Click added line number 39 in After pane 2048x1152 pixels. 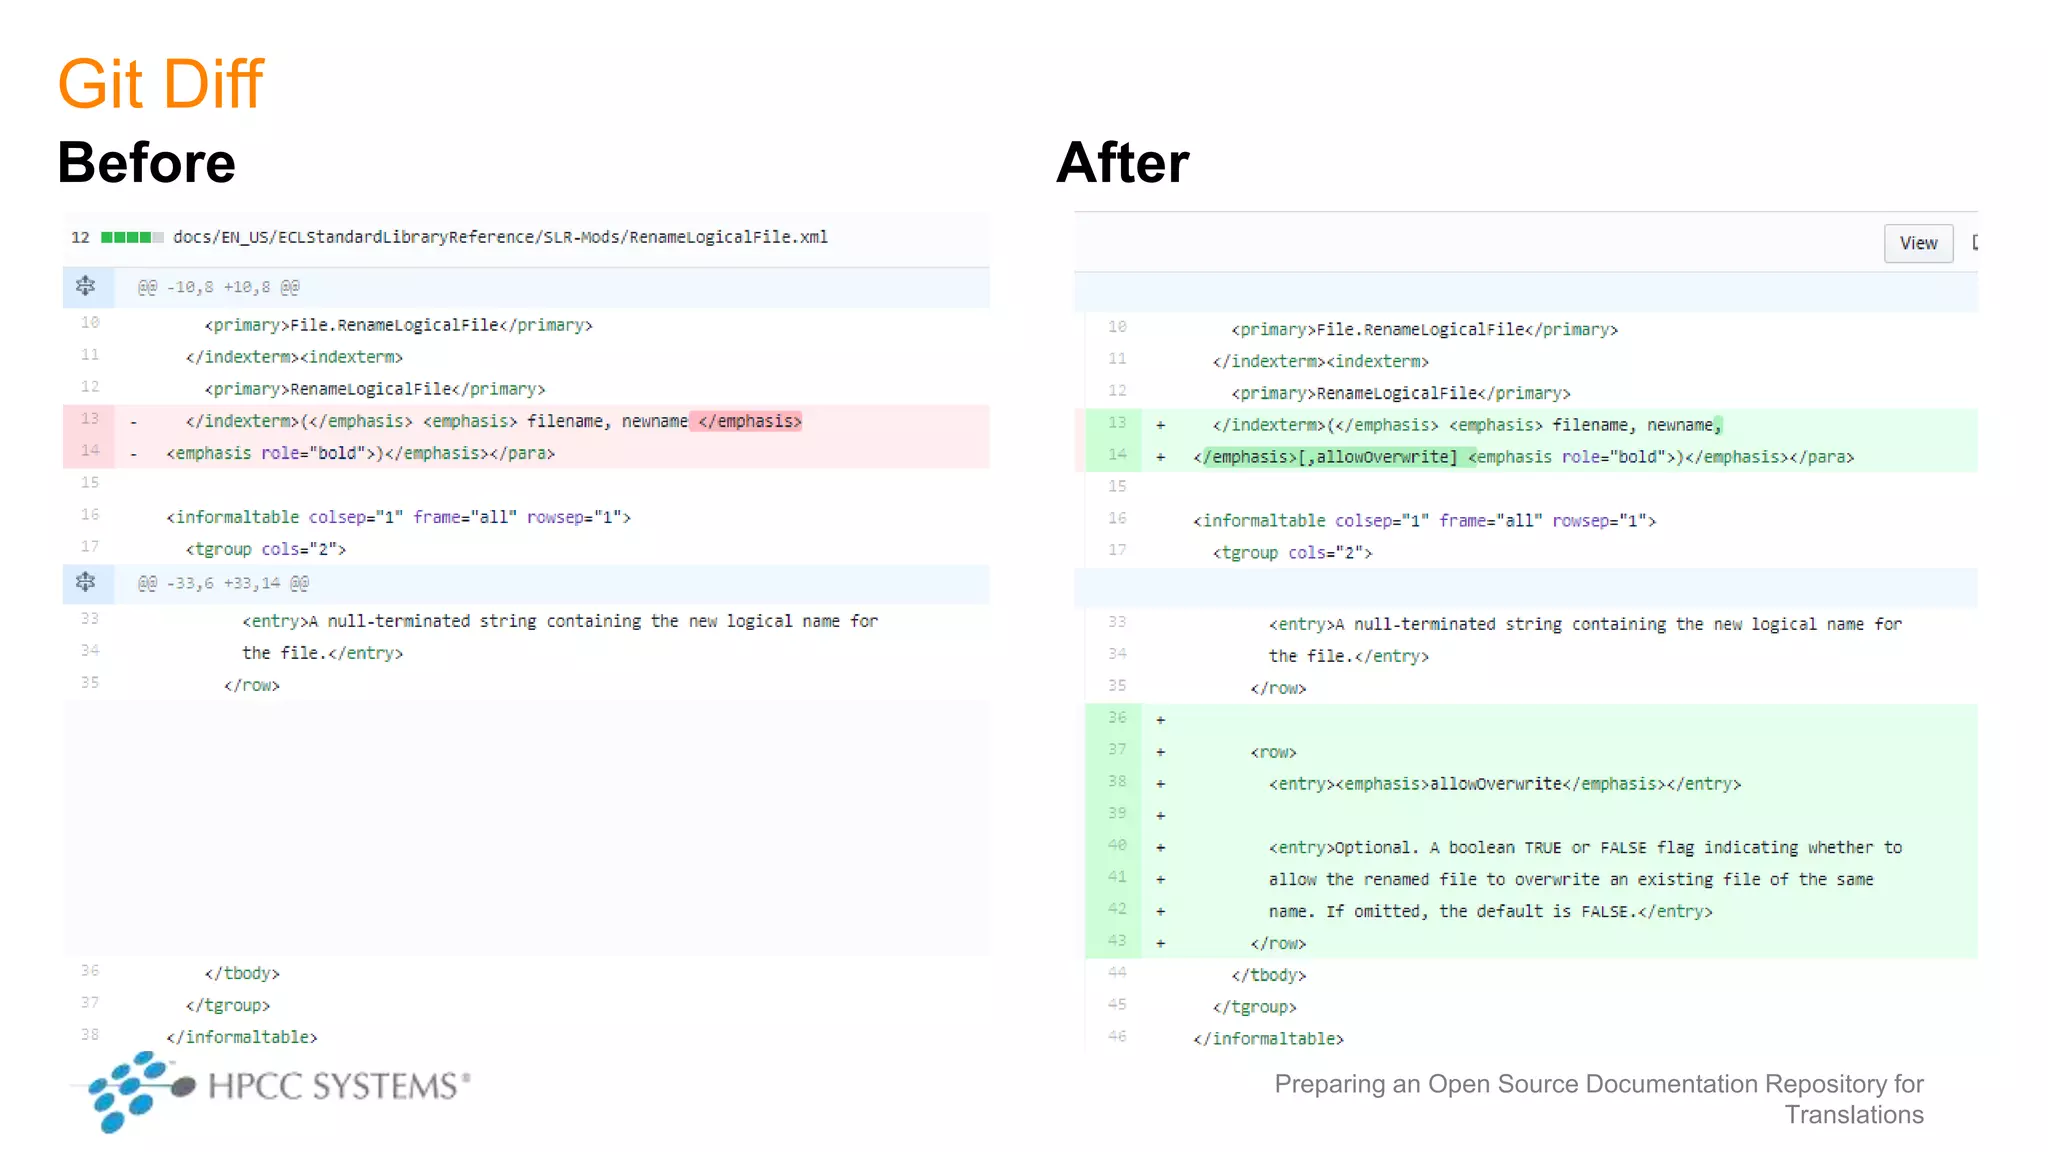click(1117, 813)
